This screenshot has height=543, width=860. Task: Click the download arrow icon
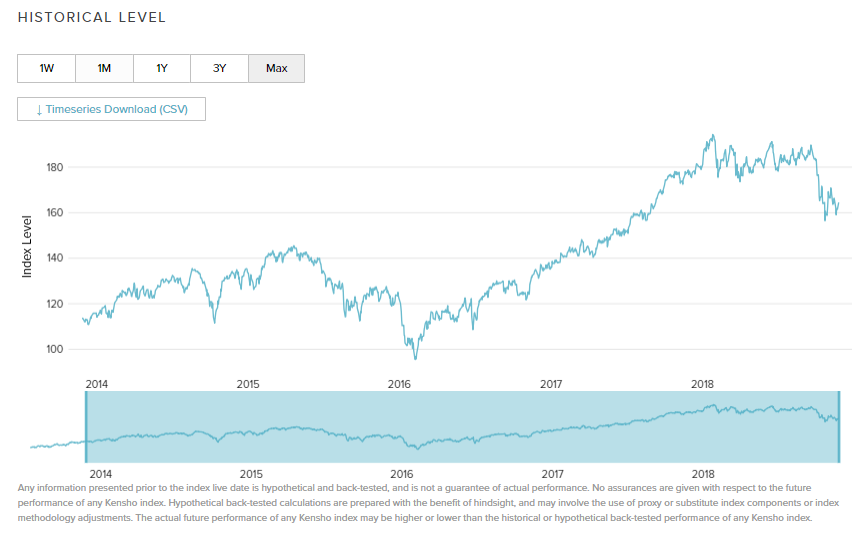tap(39, 109)
